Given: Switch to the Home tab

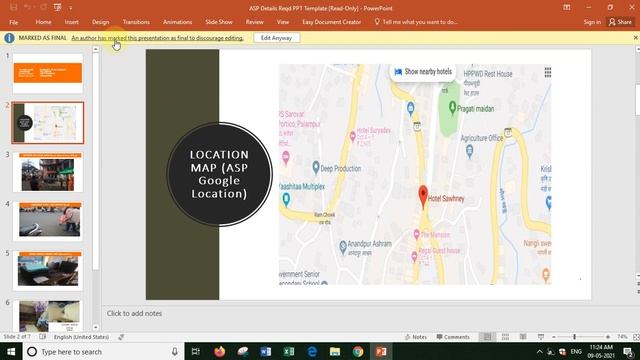Looking at the screenshot, I should click(43, 22).
